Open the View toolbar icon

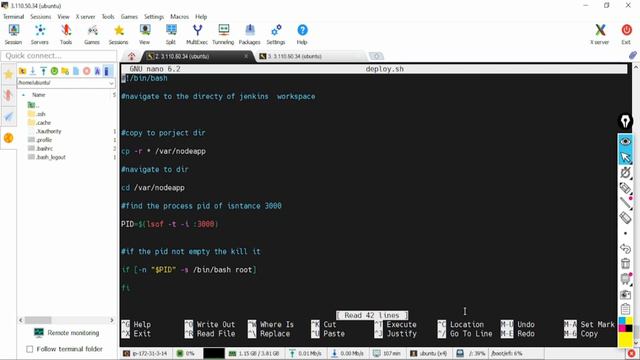pyautogui.click(x=144, y=34)
